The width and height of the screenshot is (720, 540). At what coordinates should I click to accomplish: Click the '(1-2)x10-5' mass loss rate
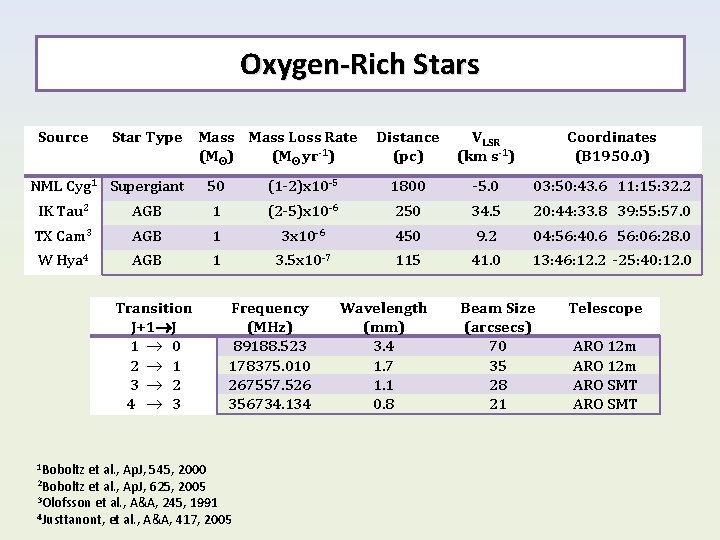coord(303,186)
